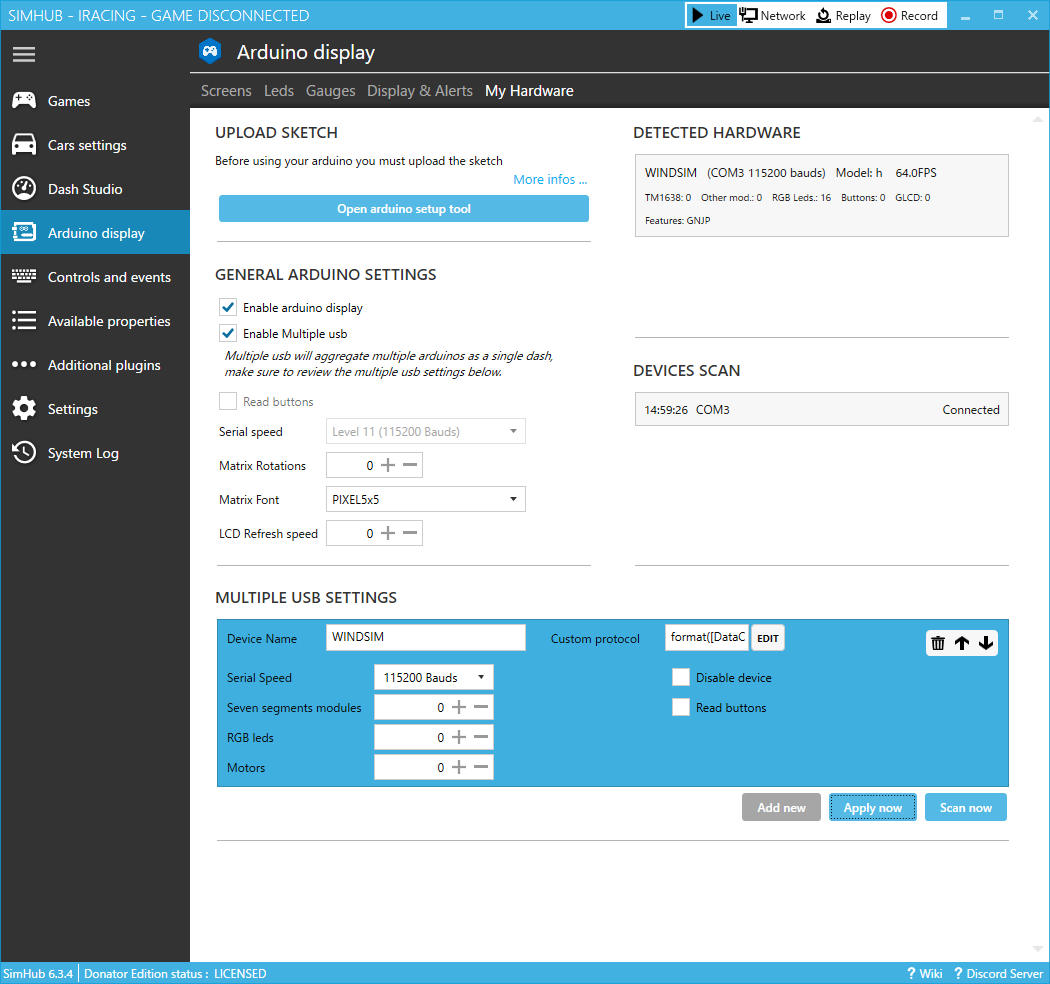Click scrollbar down arrow at bottom
Viewport: 1050px width, 984px height.
click(x=1037, y=948)
